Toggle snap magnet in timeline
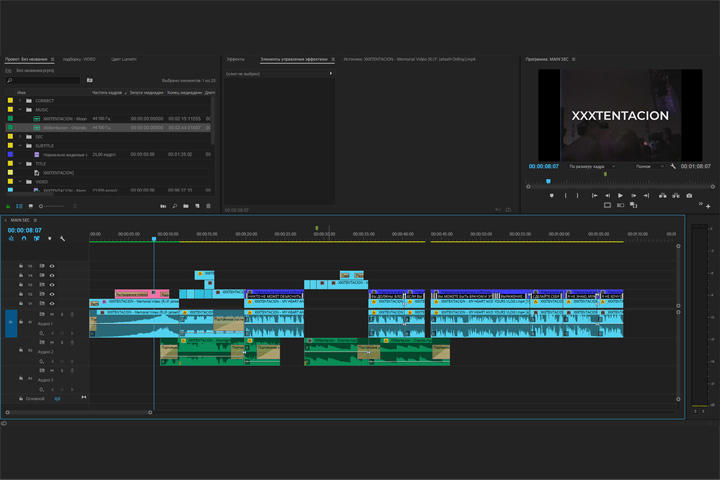Screen dimensions: 720x480 coord(24,239)
